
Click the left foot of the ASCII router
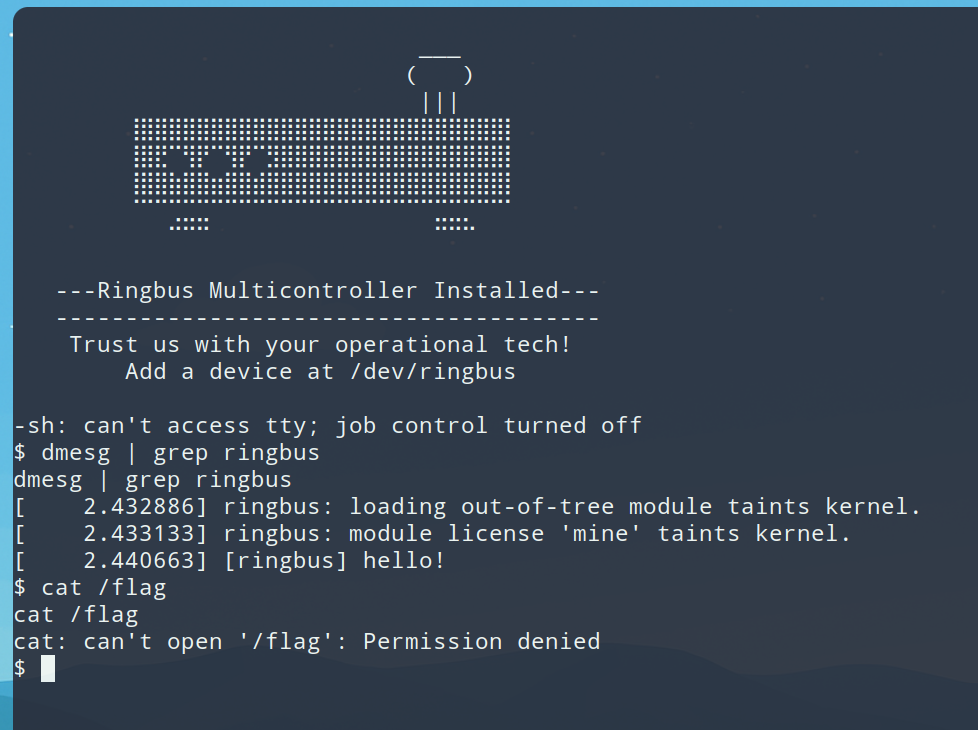(x=189, y=224)
